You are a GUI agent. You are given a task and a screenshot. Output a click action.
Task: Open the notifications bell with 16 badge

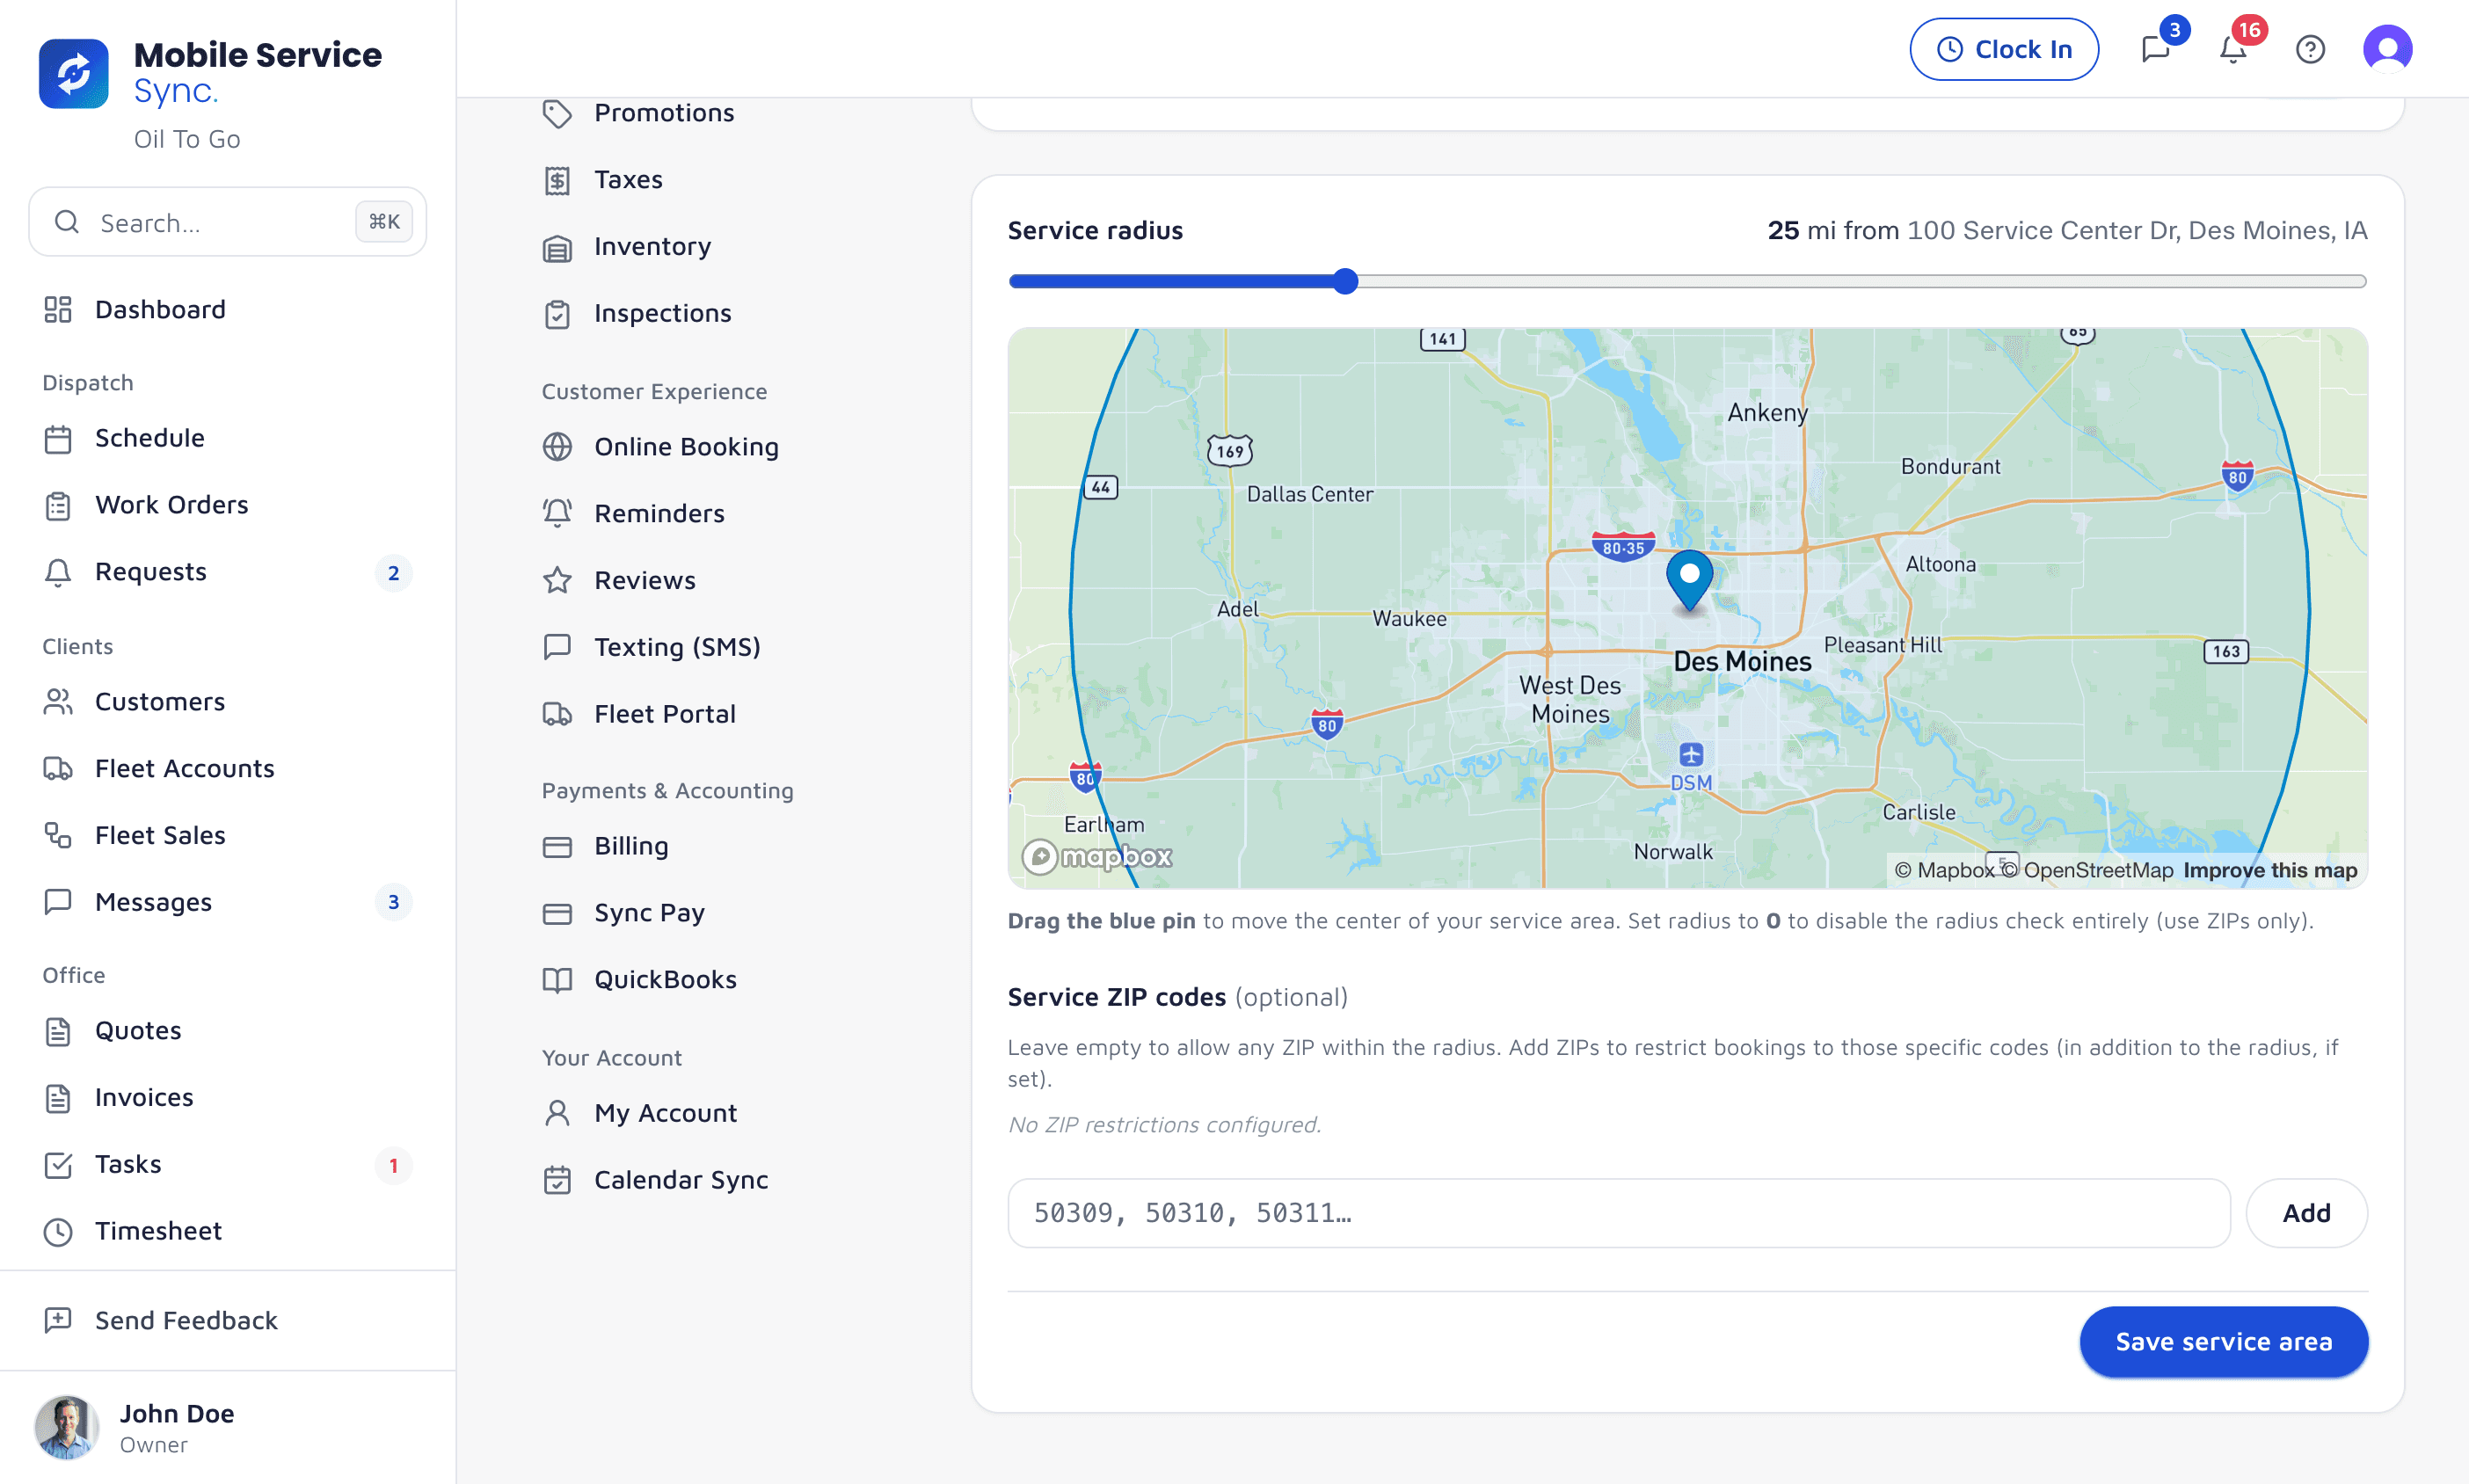[x=2233, y=49]
